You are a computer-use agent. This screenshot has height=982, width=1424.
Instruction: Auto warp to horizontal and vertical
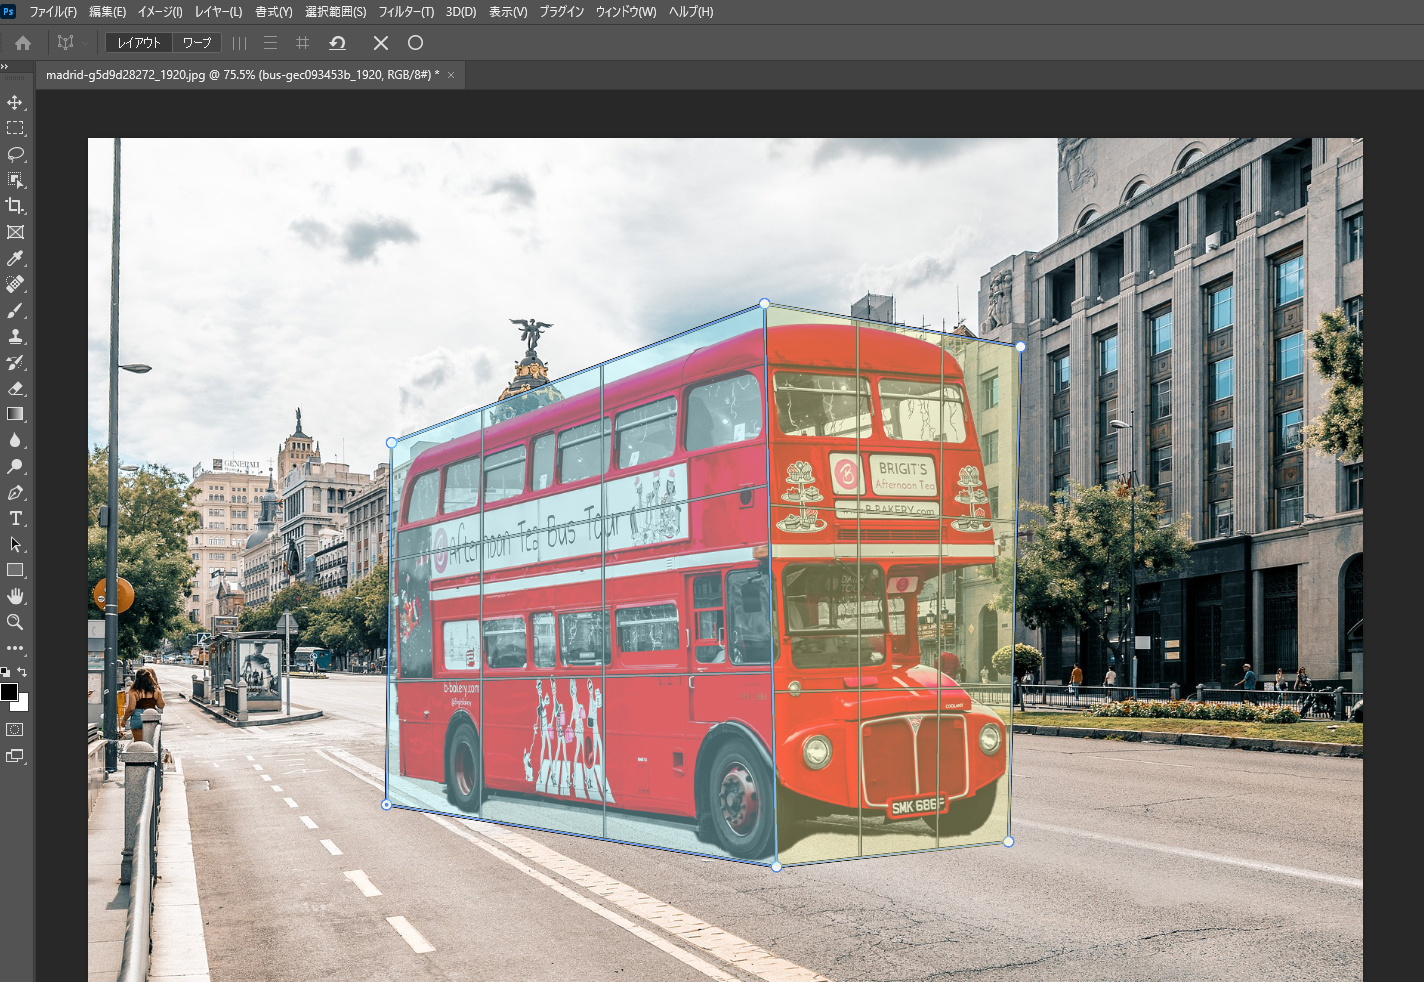(302, 43)
